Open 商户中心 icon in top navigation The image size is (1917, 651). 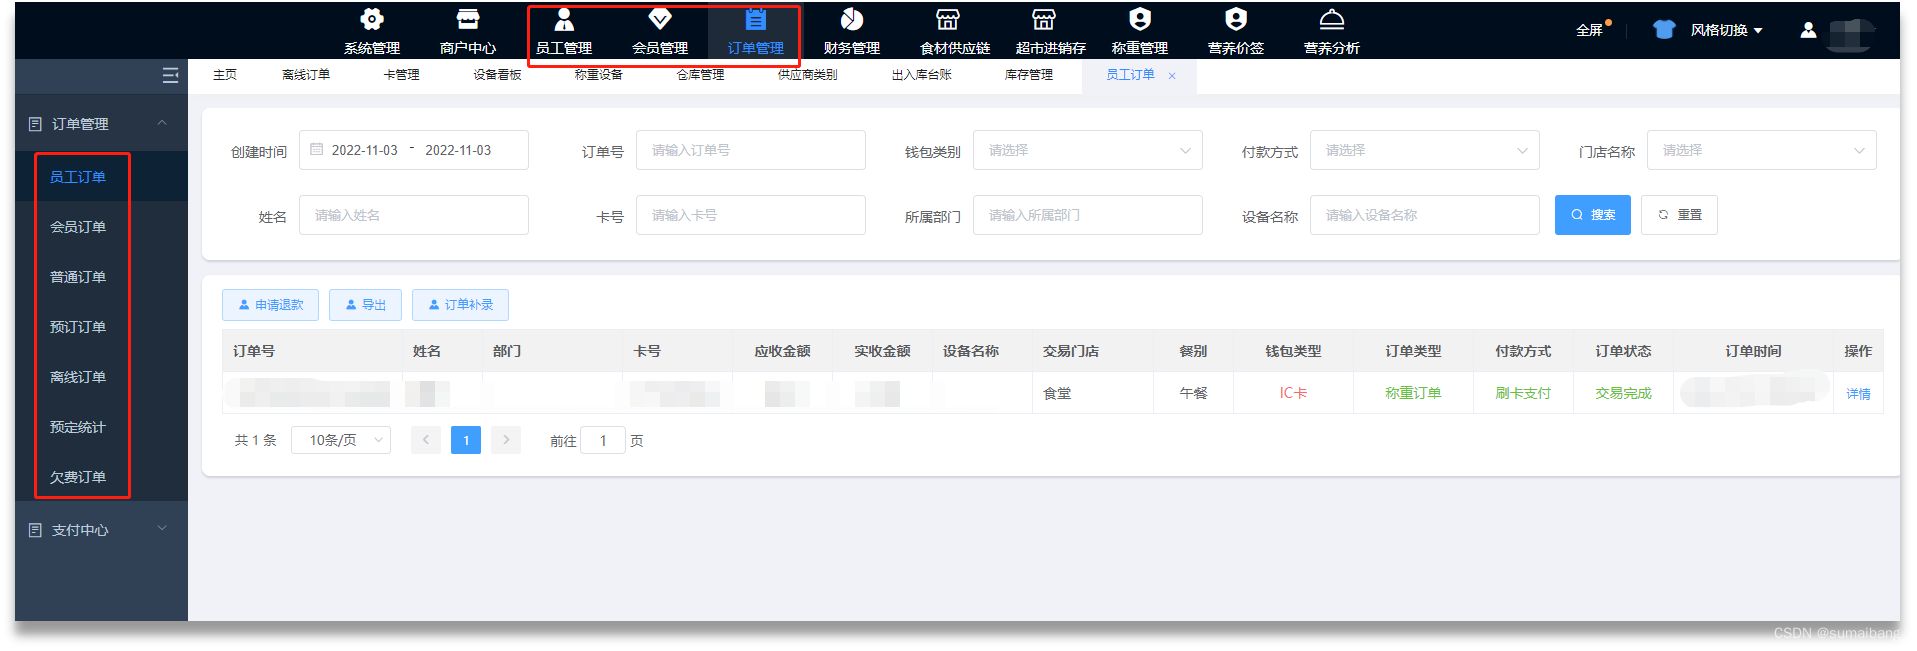pos(468,20)
